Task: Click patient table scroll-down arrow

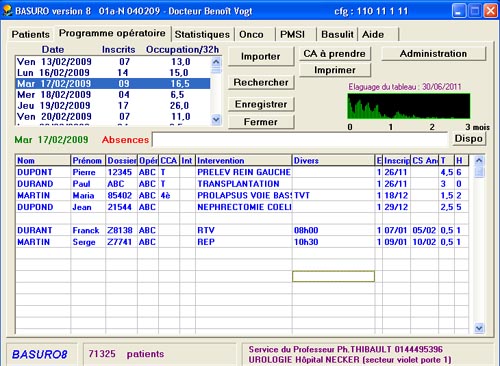Action: click(x=479, y=328)
